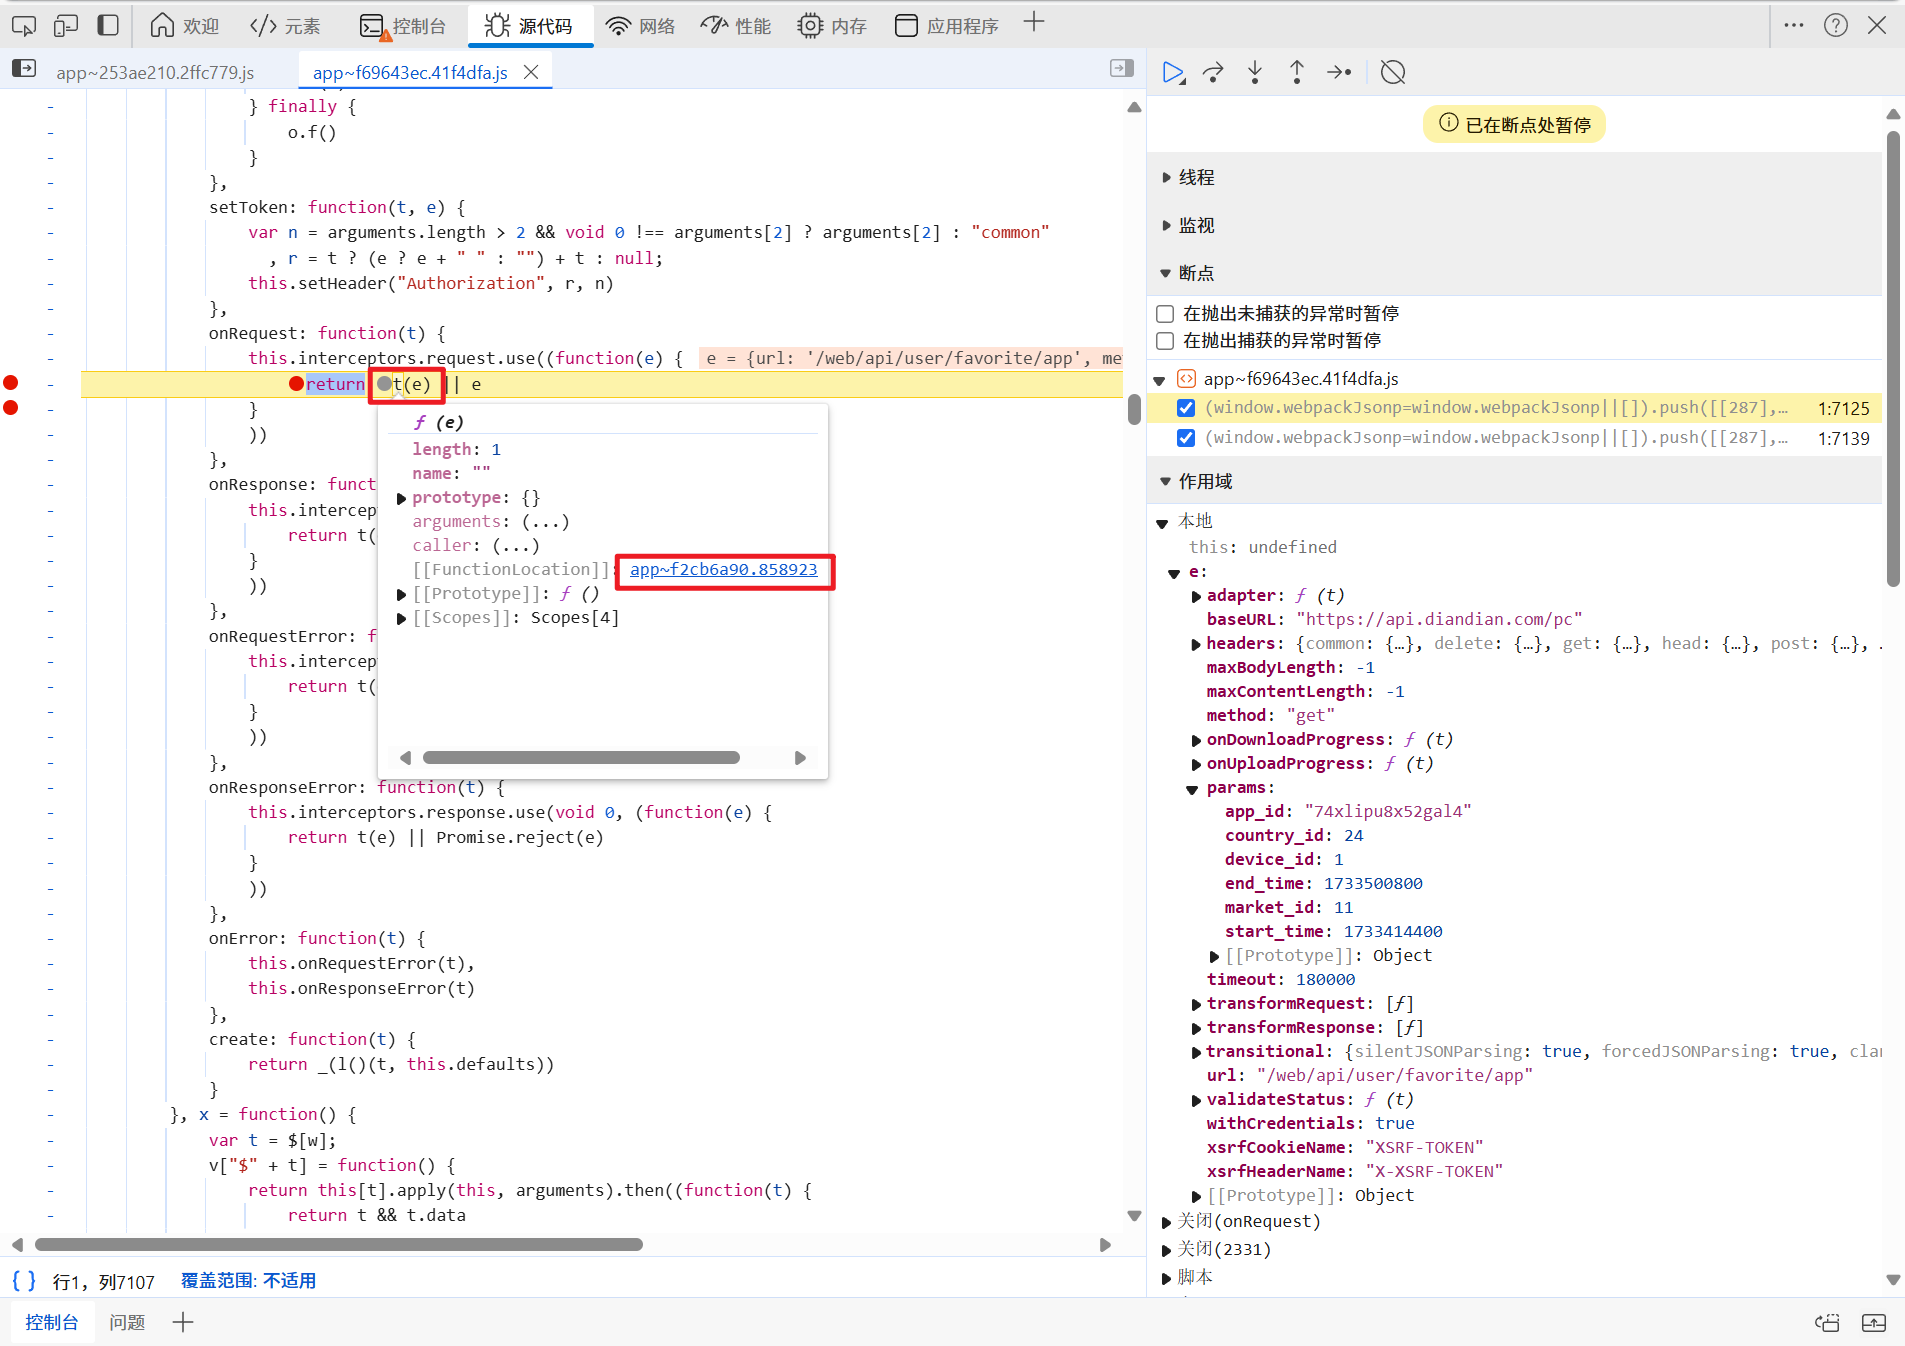Switch to the 网络 network tab

[640, 26]
